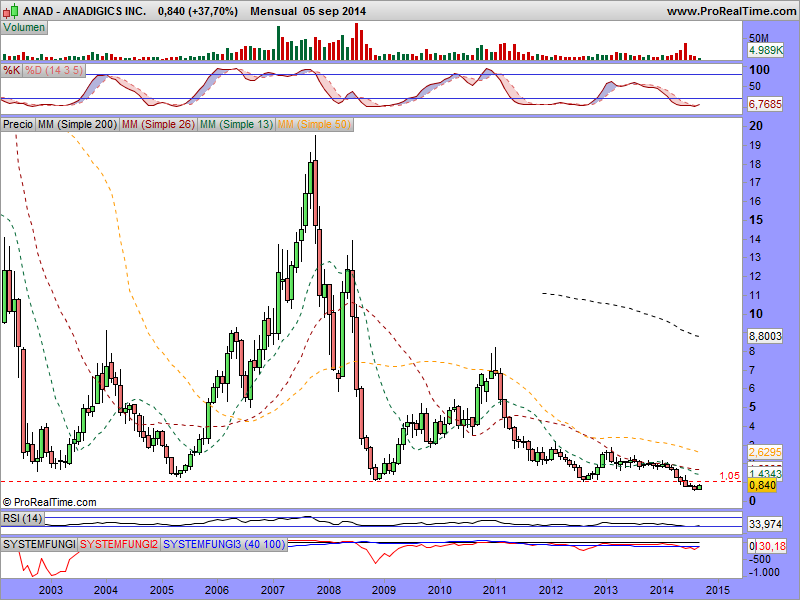Click the 2010 year label

click(x=440, y=590)
